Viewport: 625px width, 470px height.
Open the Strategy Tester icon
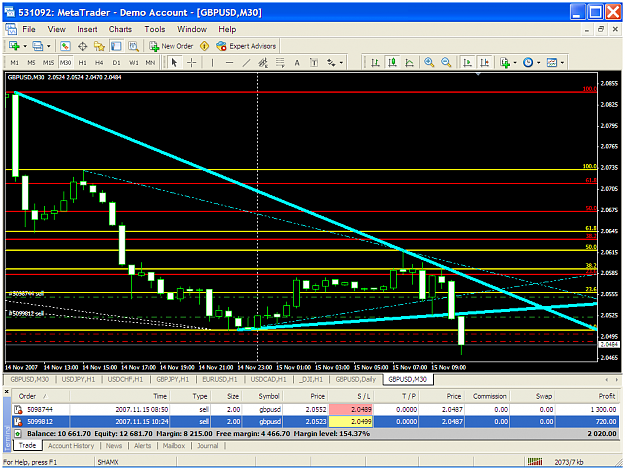133,46
